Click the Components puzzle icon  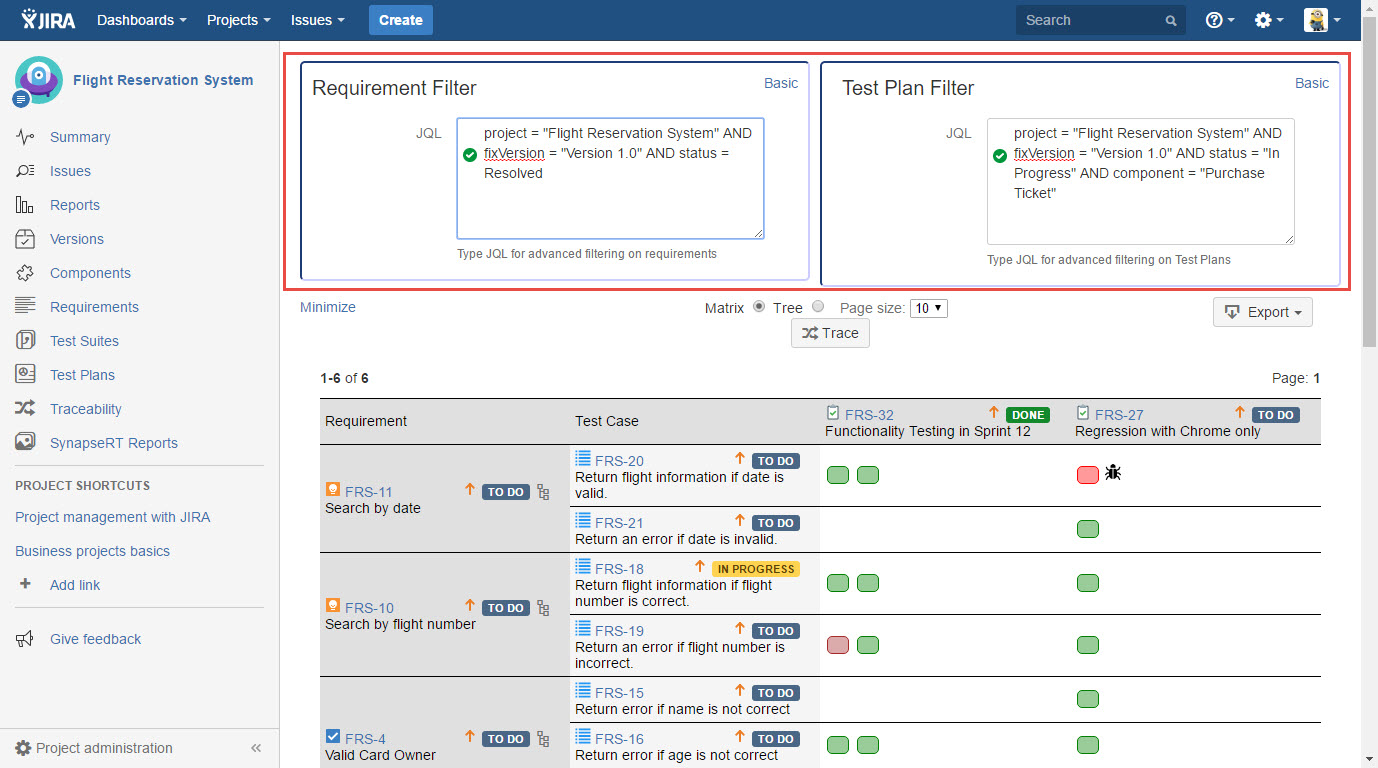click(25, 273)
